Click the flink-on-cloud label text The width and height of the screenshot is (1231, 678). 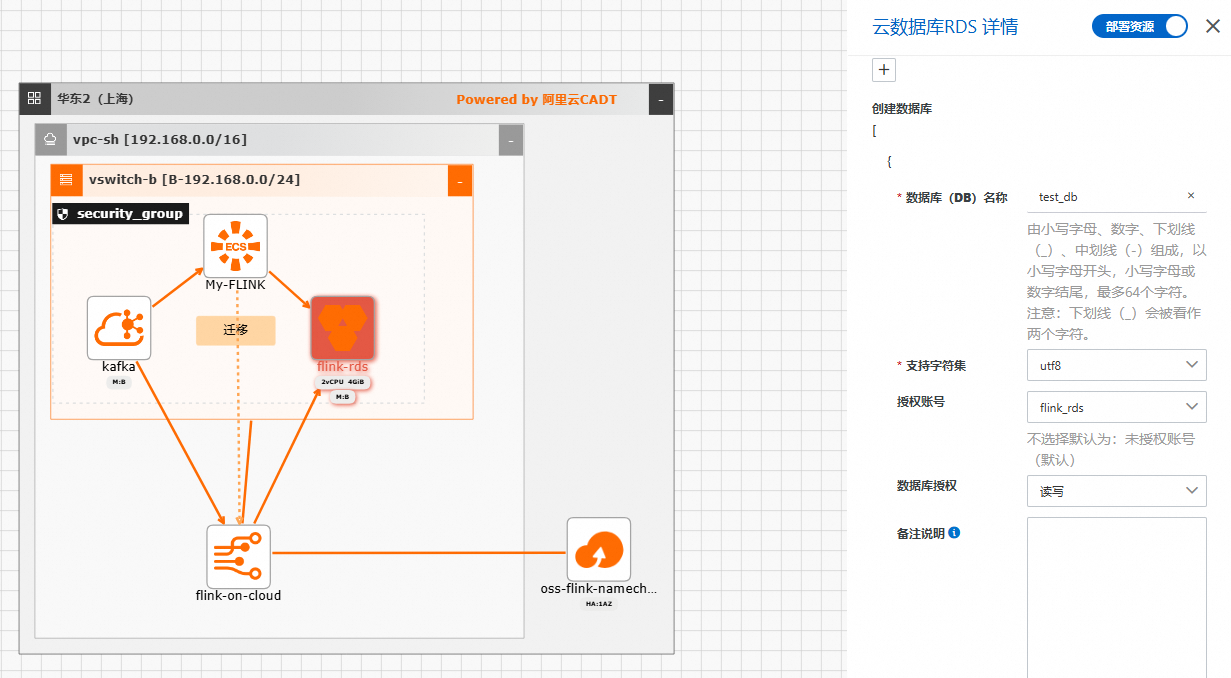pyautogui.click(x=238, y=595)
